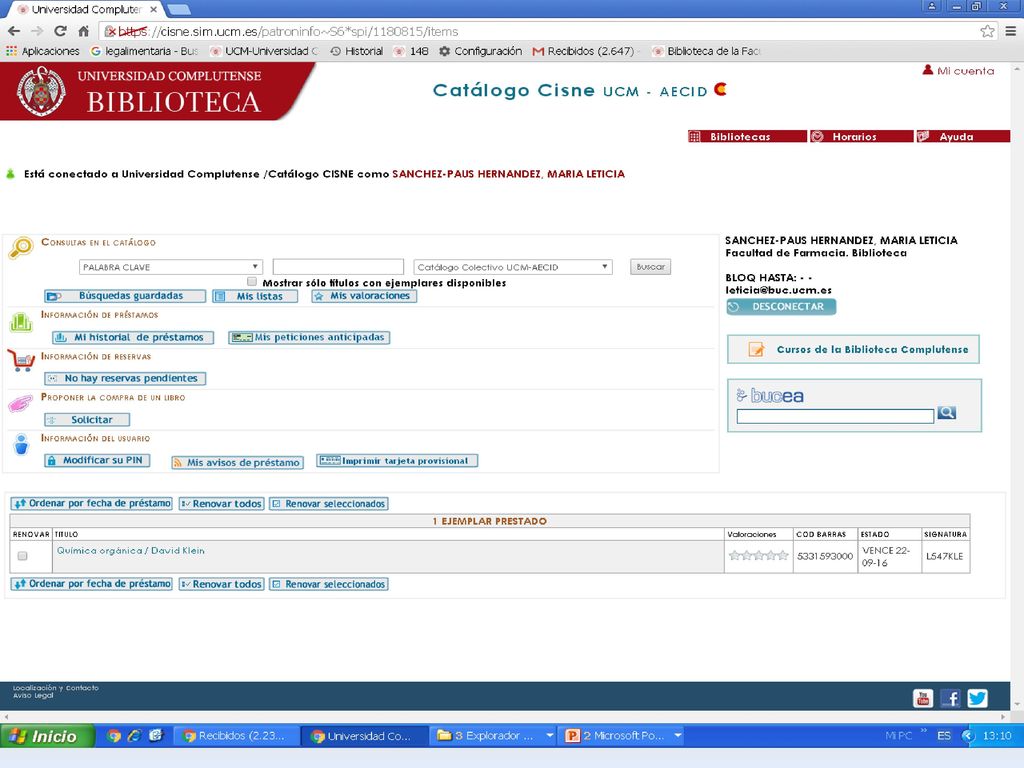Open Chrome from taskbar quick launch
1024x768 pixels.
114,736
